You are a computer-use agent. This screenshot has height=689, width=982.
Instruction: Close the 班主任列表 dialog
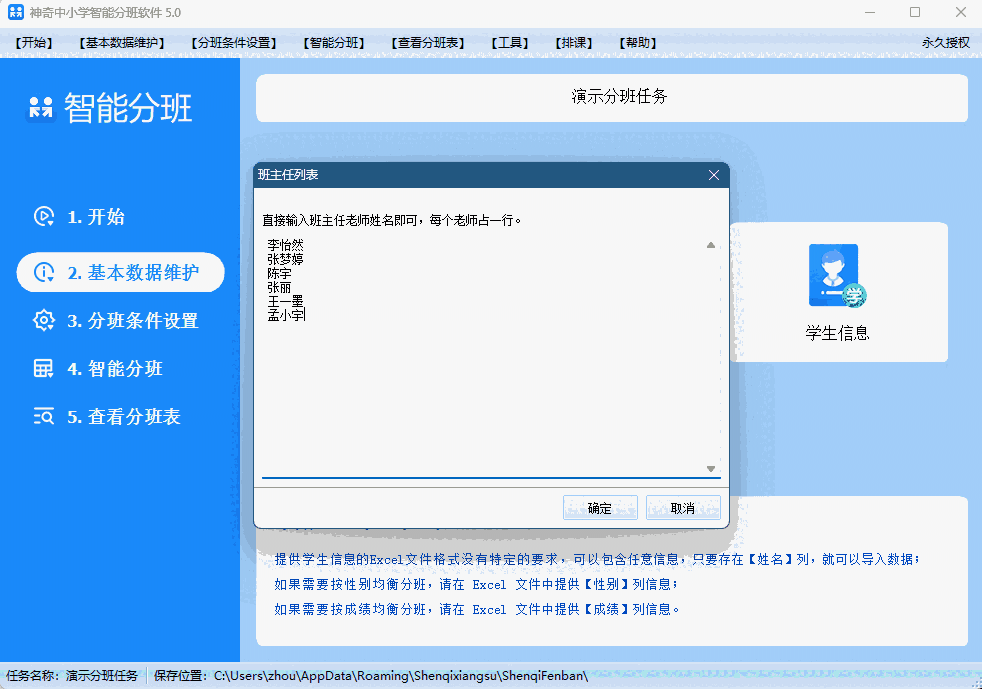(x=713, y=174)
